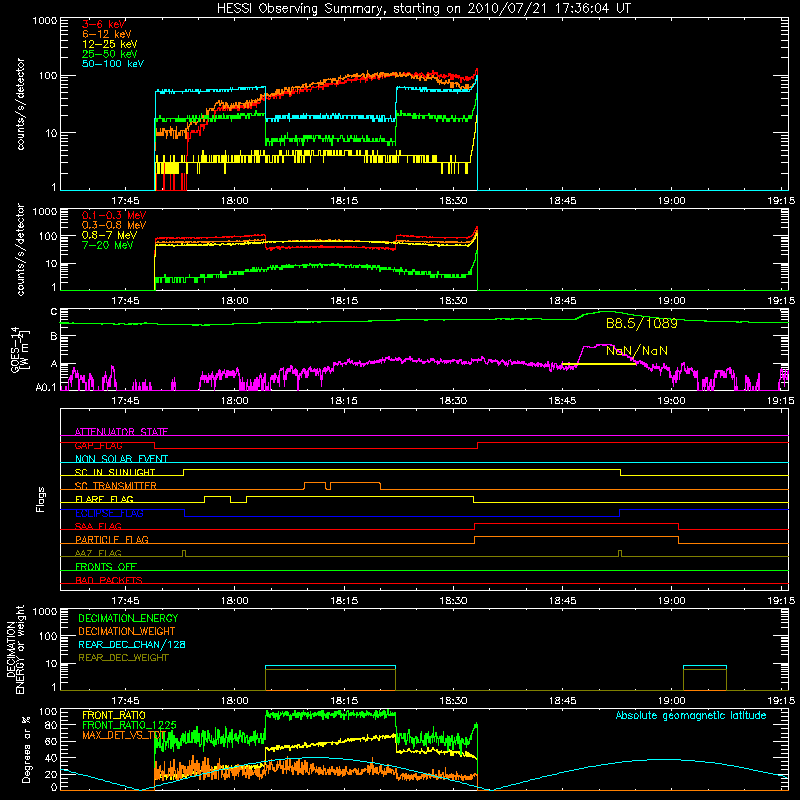Select the '50-100 keV' legend label
This screenshot has width=800, height=800.
[113, 64]
